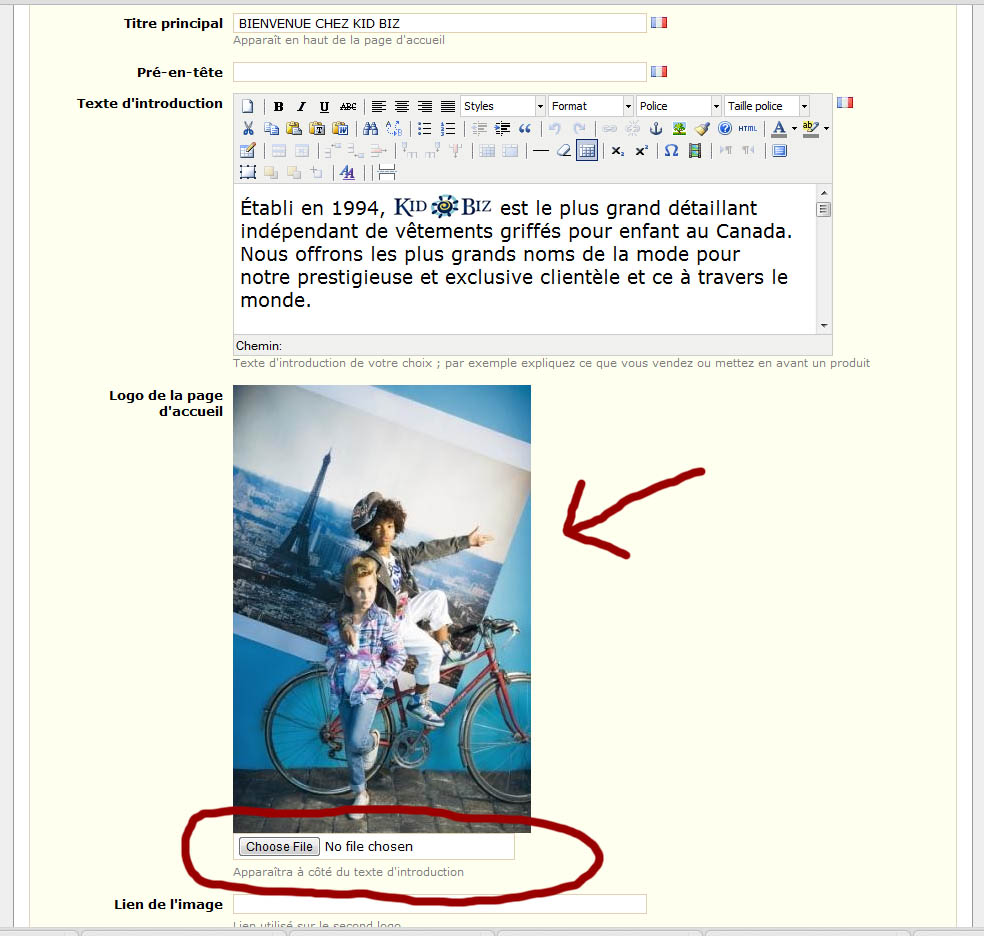The width and height of the screenshot is (984, 936).
Task: Click the background highlight color button
Action: 810,129
